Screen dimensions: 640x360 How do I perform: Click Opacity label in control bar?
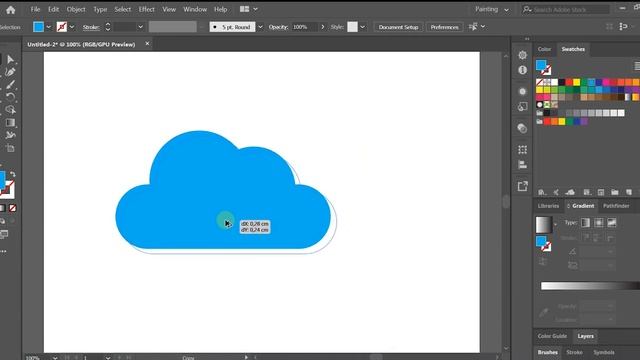[278, 27]
